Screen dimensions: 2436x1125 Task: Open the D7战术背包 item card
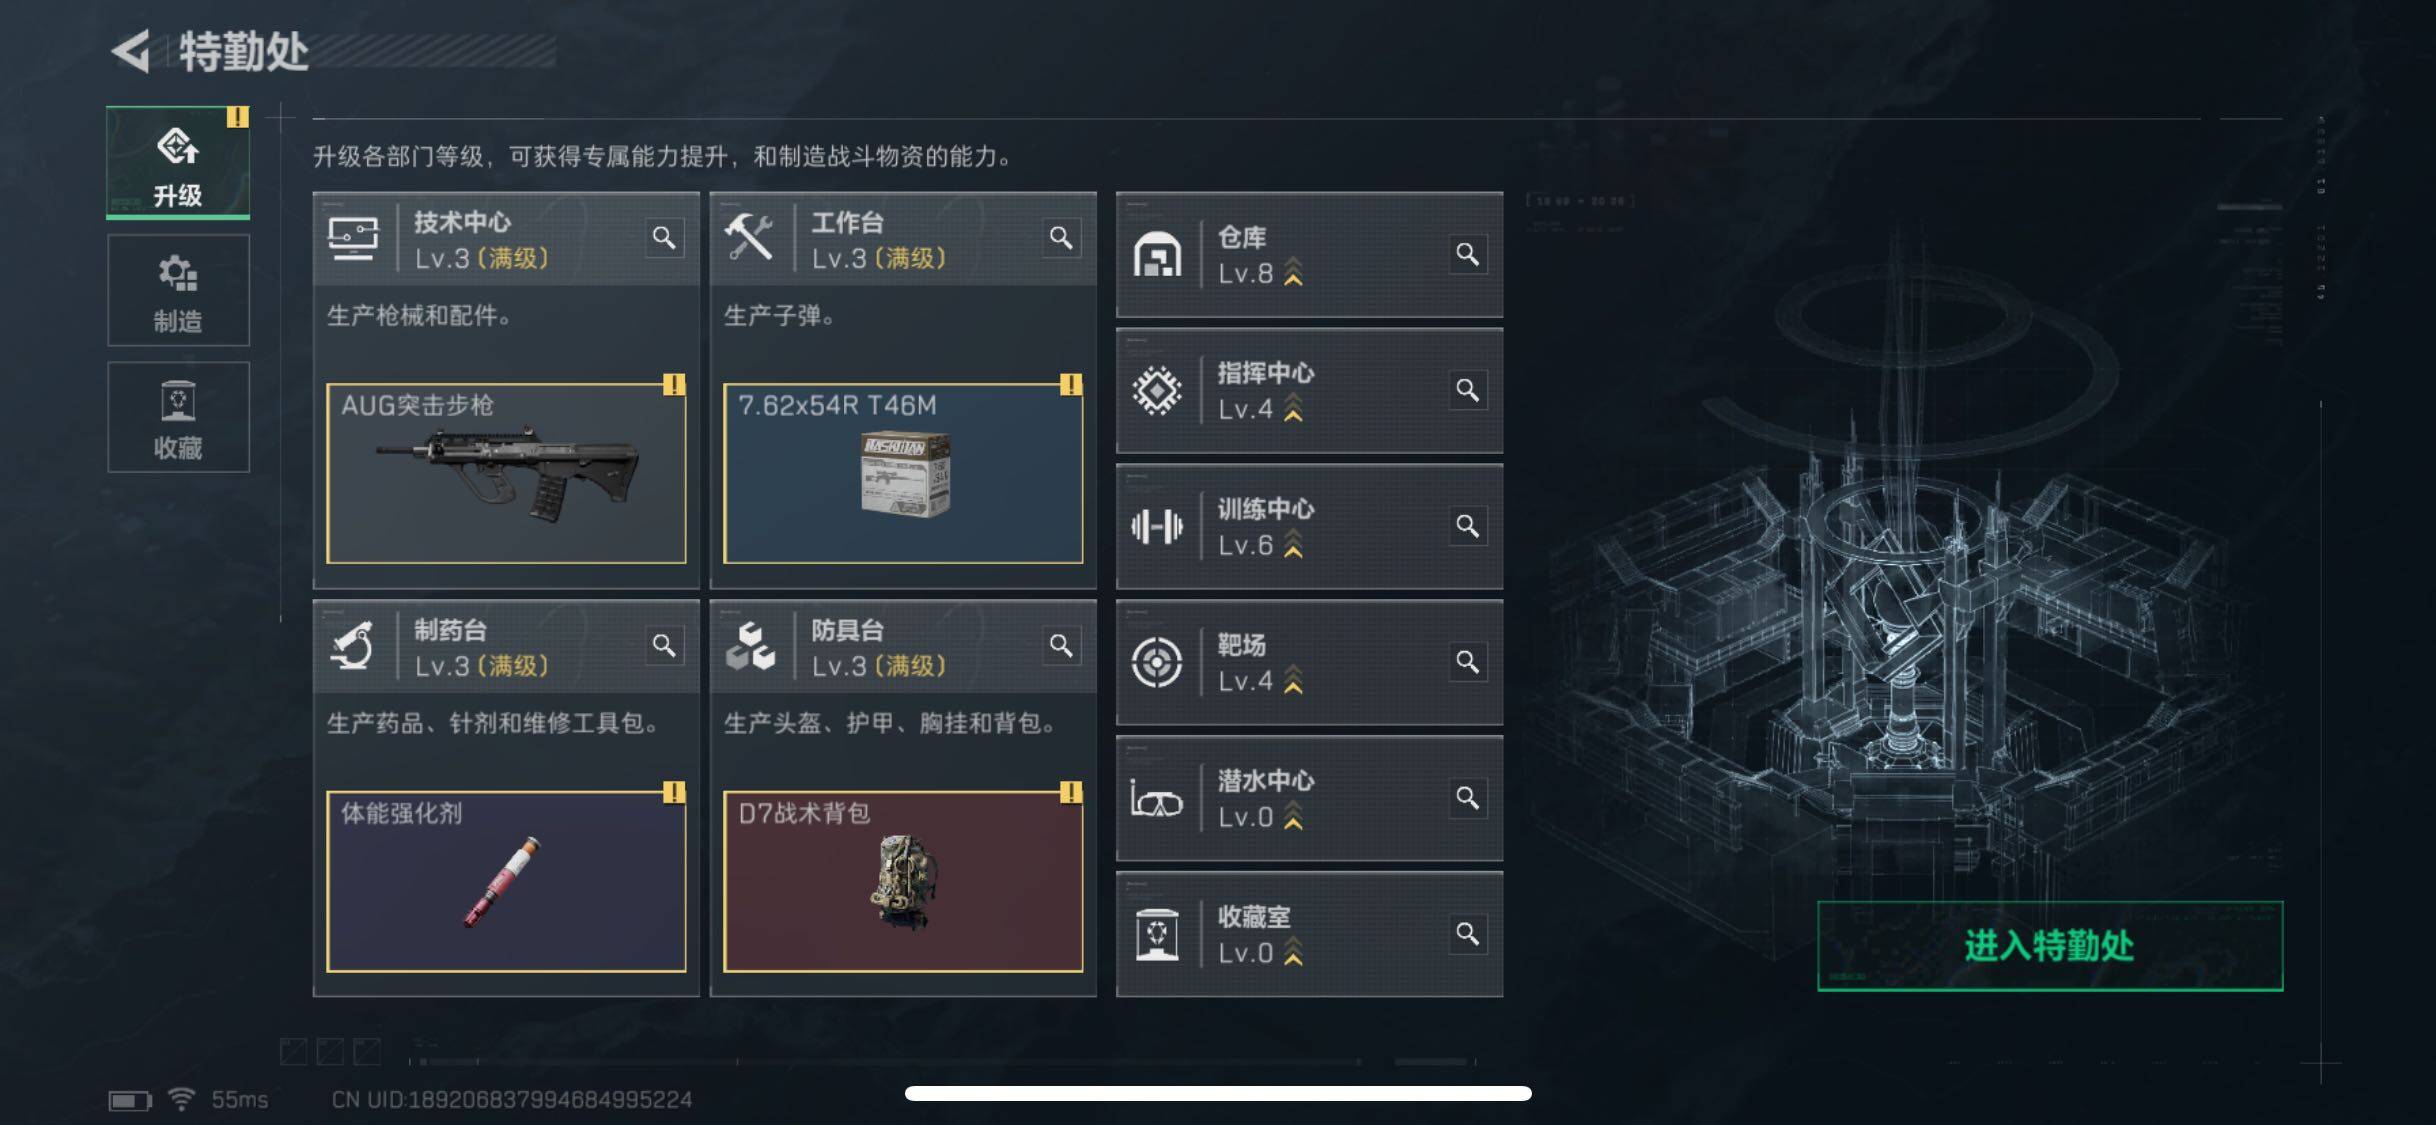903,881
